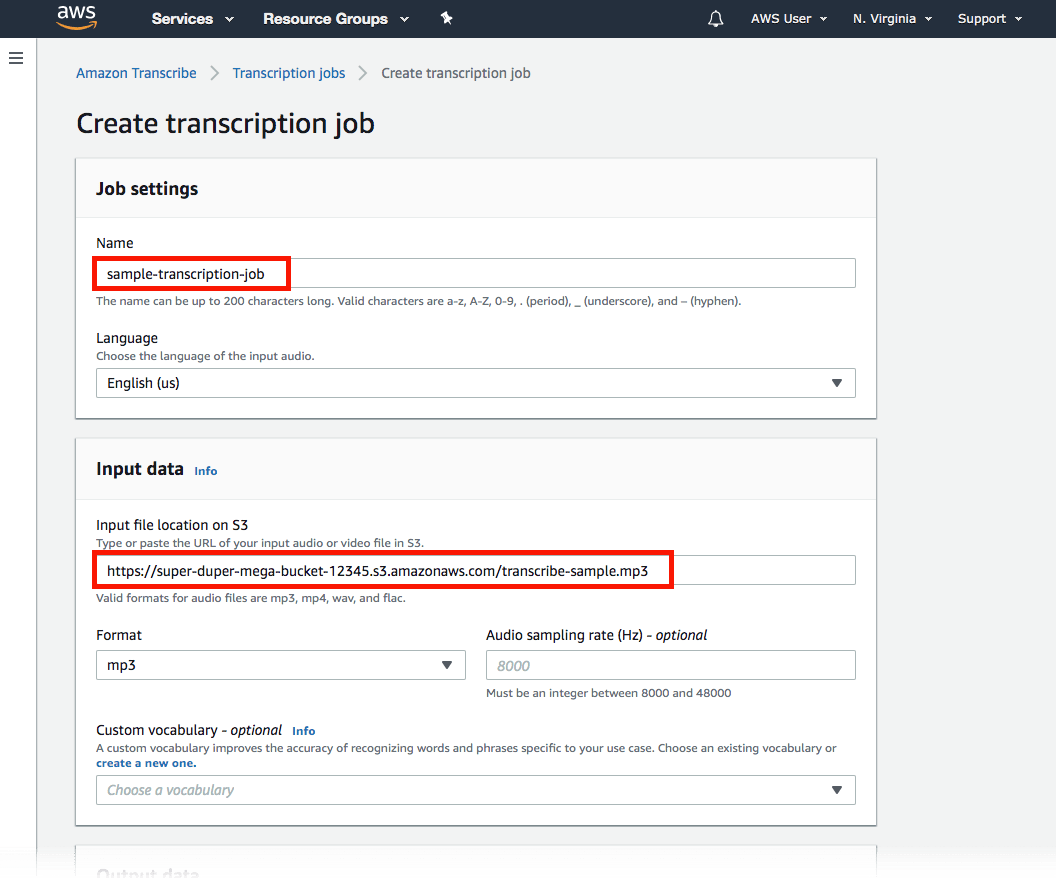Click the AWS logo home icon
1056x878 pixels.
point(76,18)
